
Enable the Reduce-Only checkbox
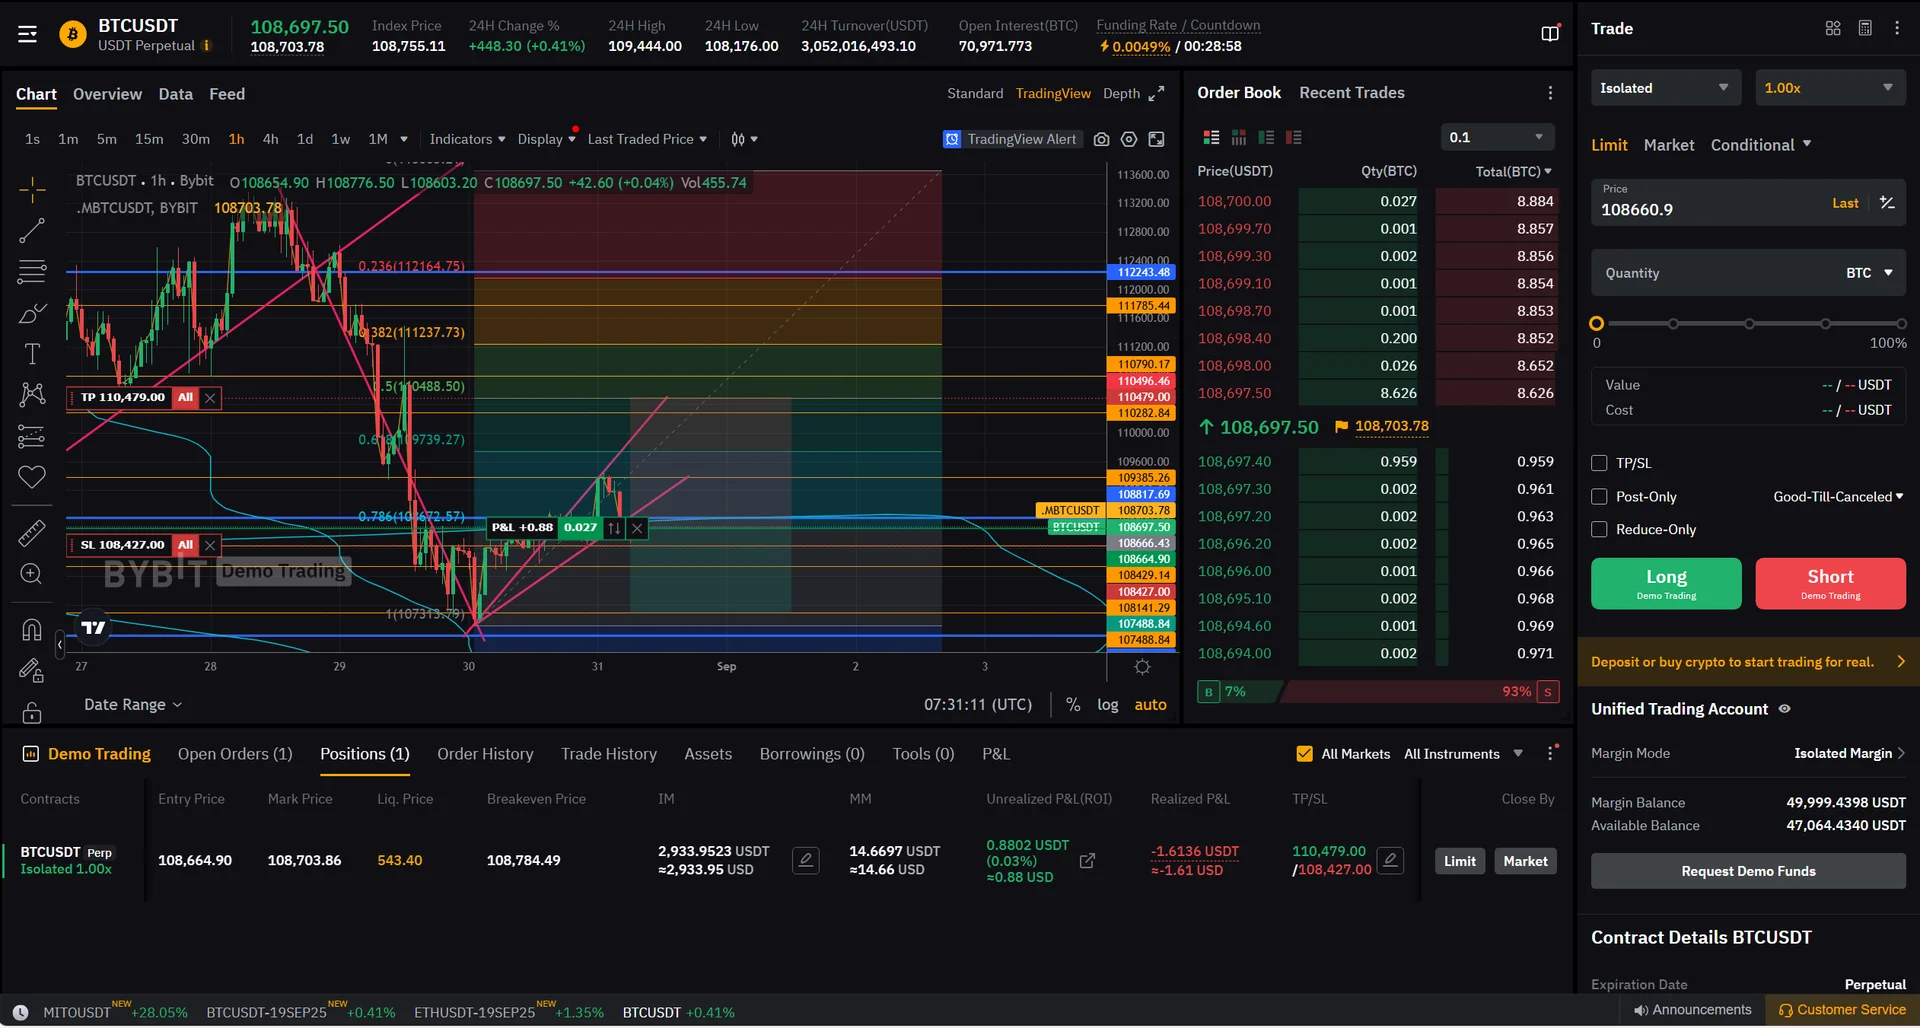[1599, 530]
